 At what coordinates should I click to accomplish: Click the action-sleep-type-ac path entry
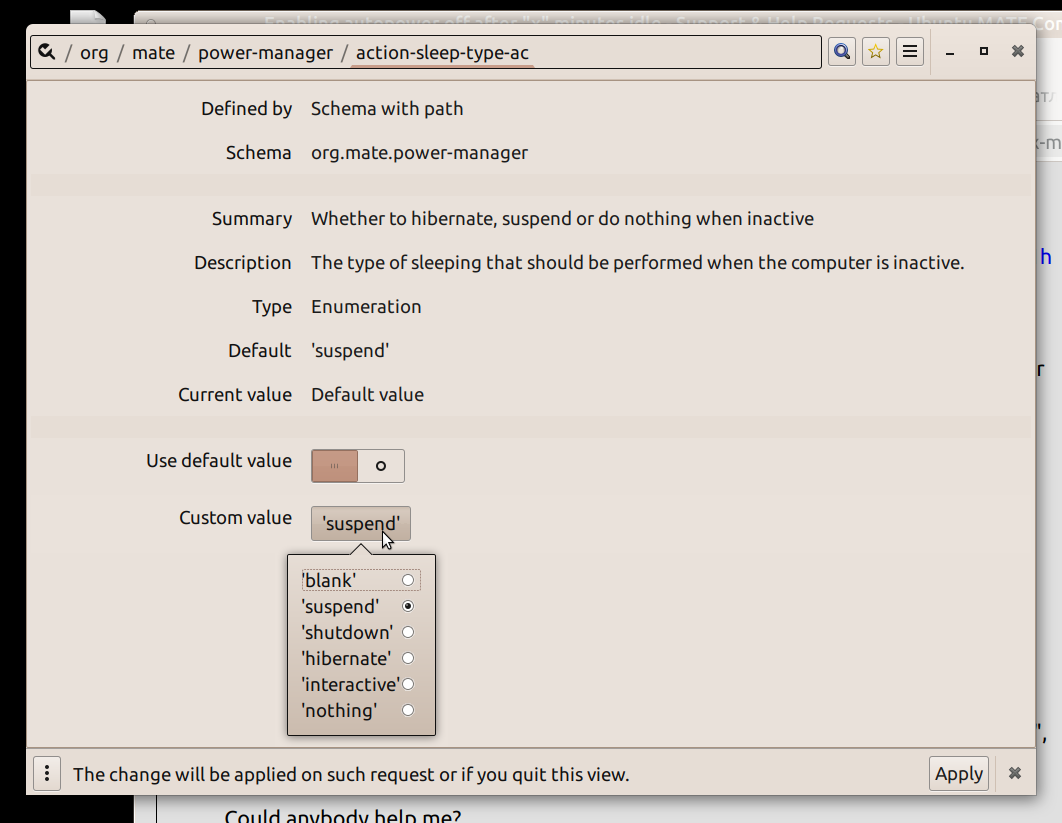click(442, 53)
